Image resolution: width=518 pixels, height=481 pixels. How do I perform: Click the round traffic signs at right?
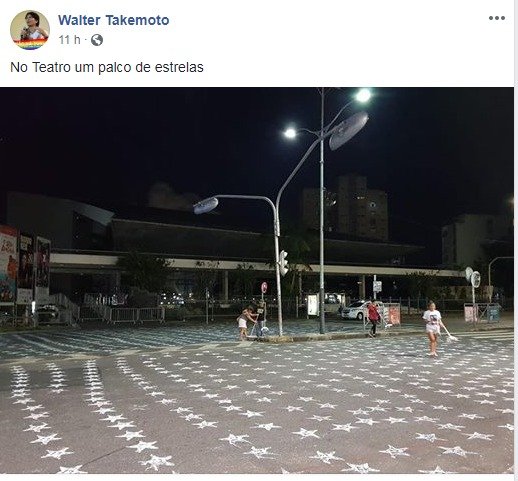473,277
